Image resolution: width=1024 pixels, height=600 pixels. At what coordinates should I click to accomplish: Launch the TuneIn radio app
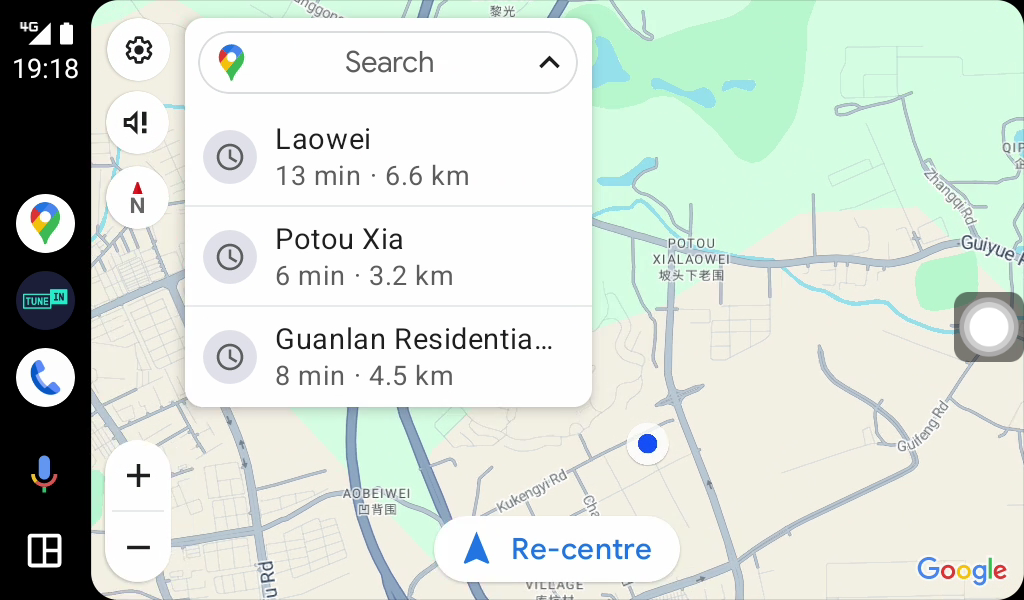[46, 300]
